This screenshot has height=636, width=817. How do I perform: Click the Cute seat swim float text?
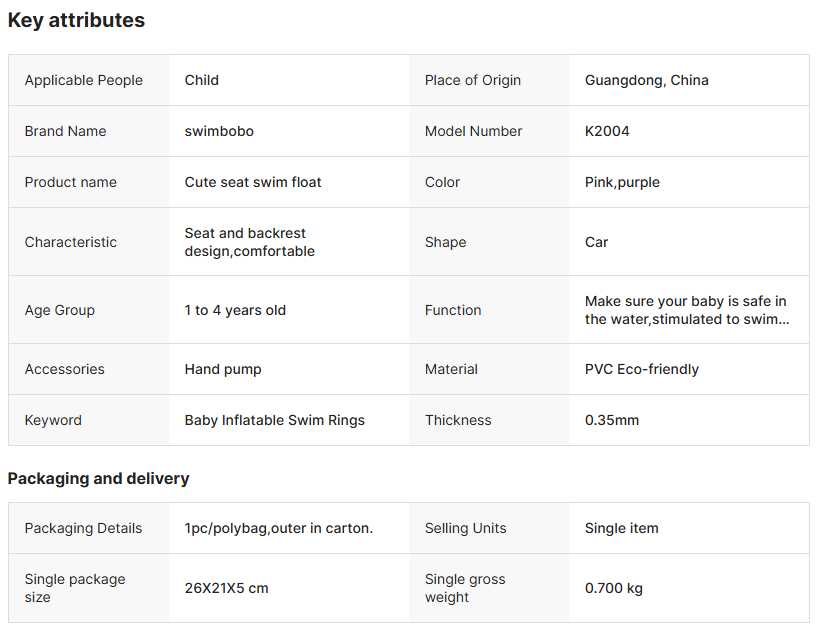[x=253, y=182]
